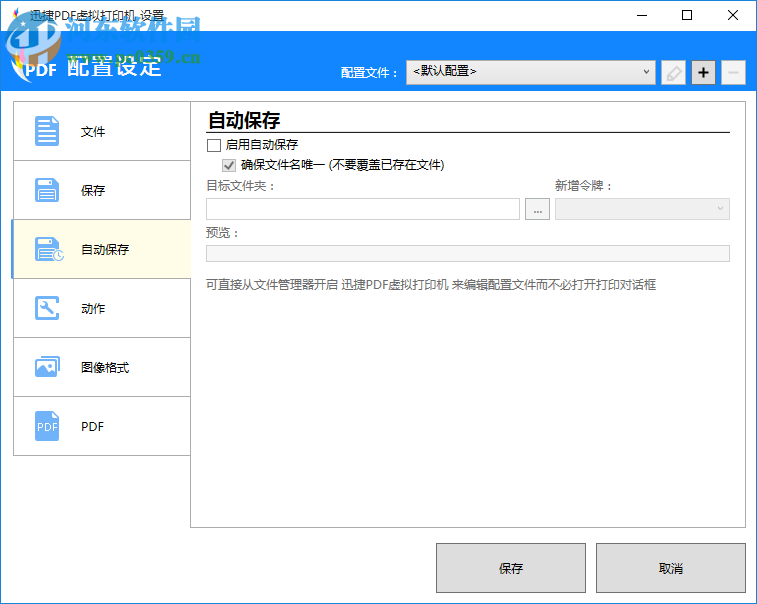This screenshot has width=757, height=604.
Task: Click the 动作 wrench icon
Action: coord(47,308)
